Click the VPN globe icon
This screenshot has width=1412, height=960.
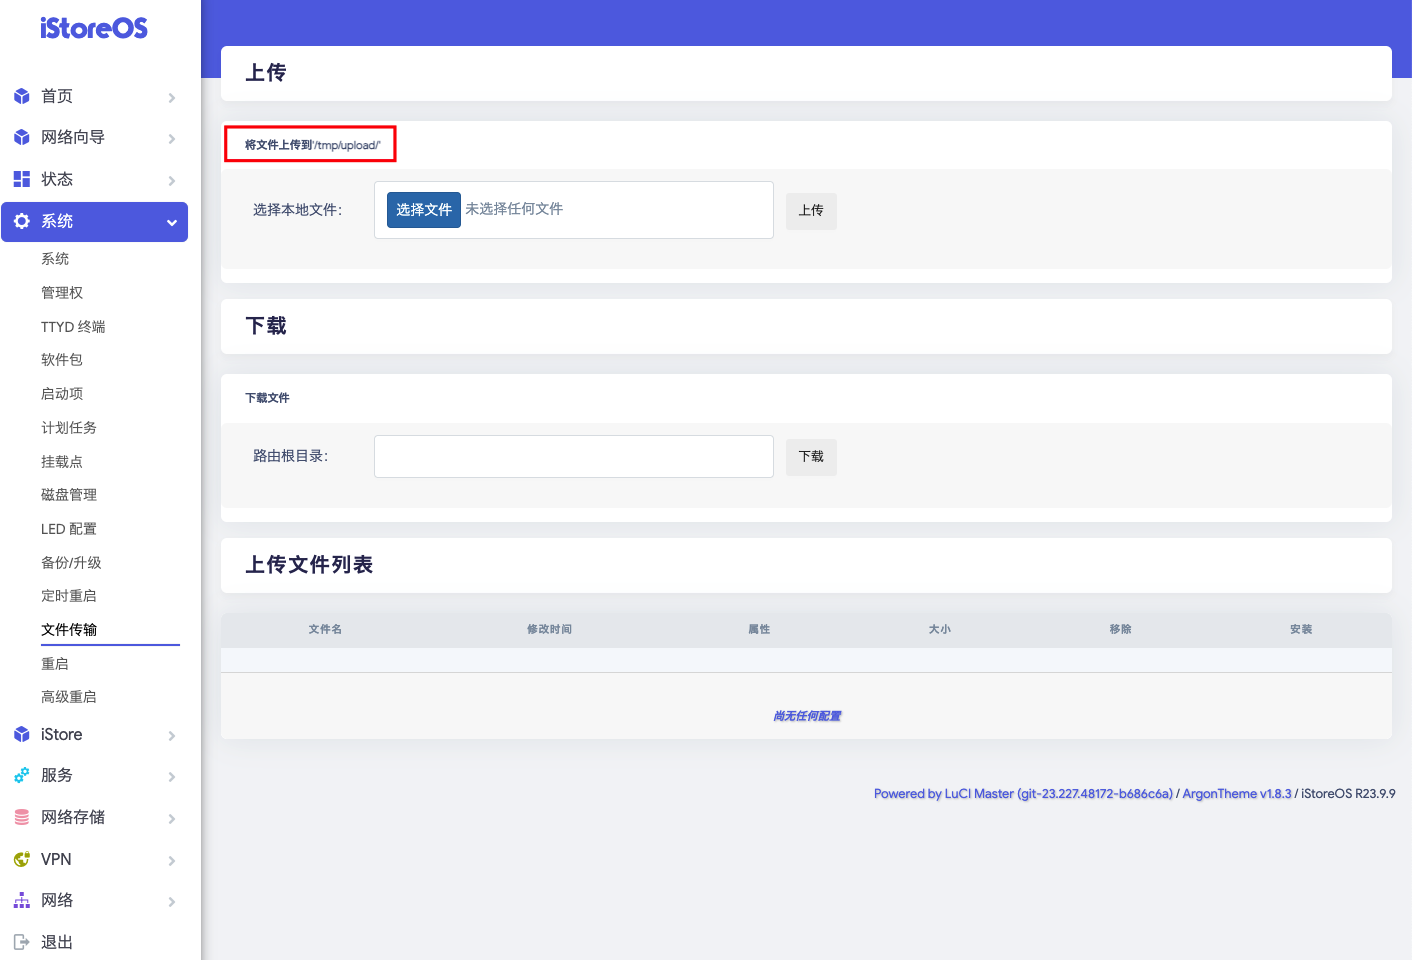[22, 859]
